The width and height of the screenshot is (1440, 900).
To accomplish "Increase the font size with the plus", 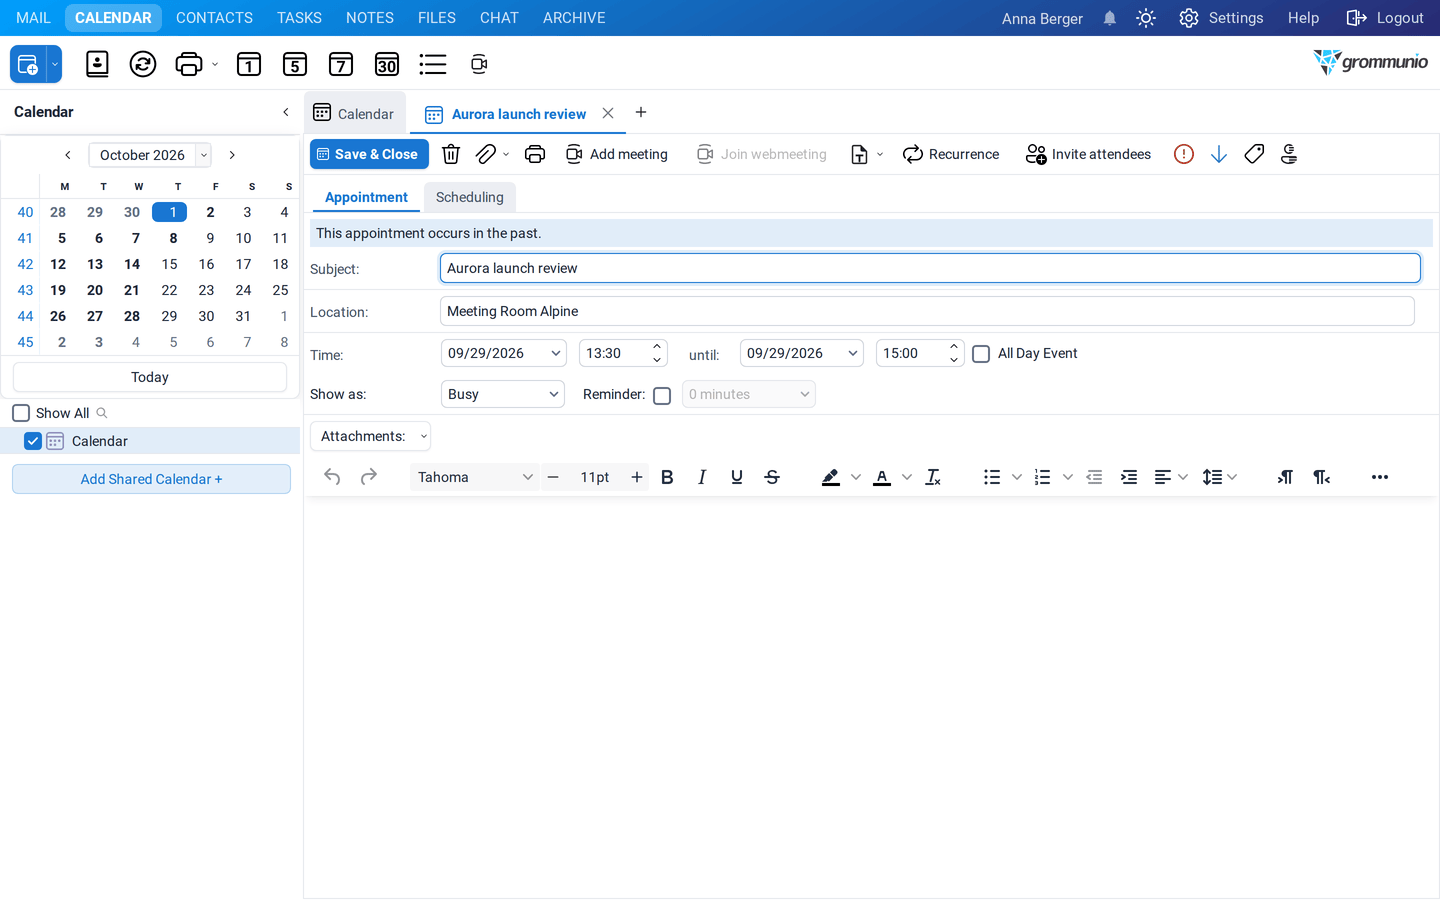I will [637, 477].
